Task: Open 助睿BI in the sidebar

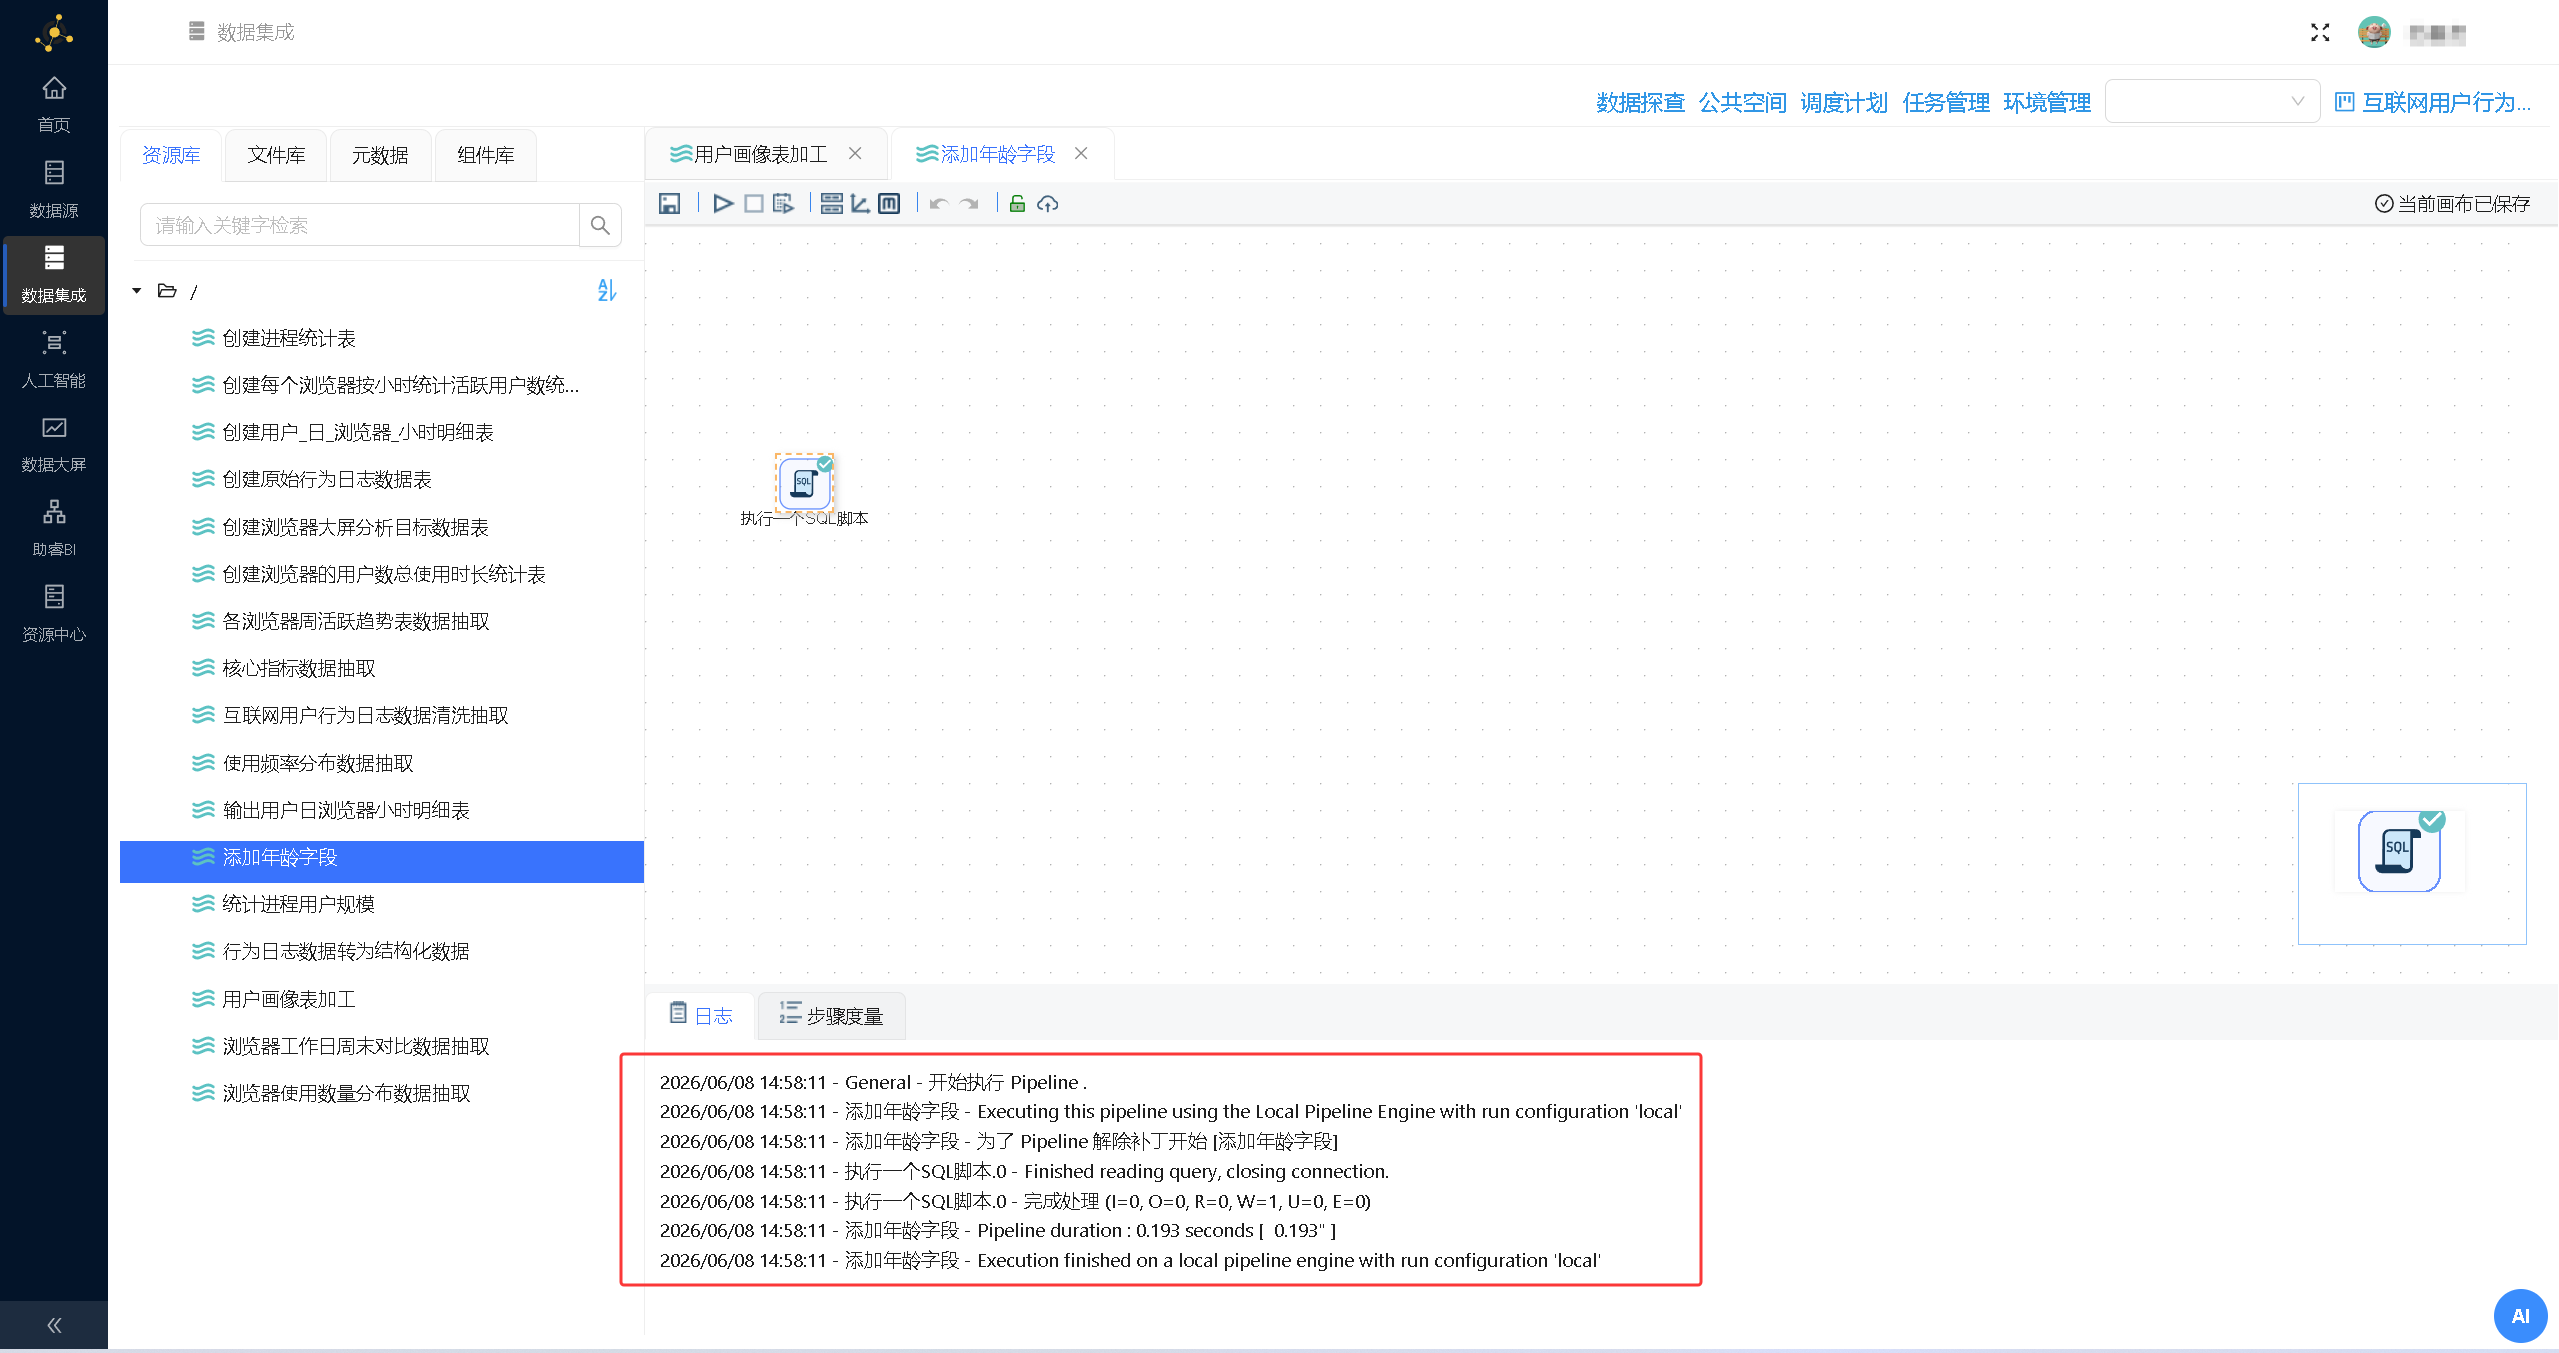Action: tap(54, 529)
